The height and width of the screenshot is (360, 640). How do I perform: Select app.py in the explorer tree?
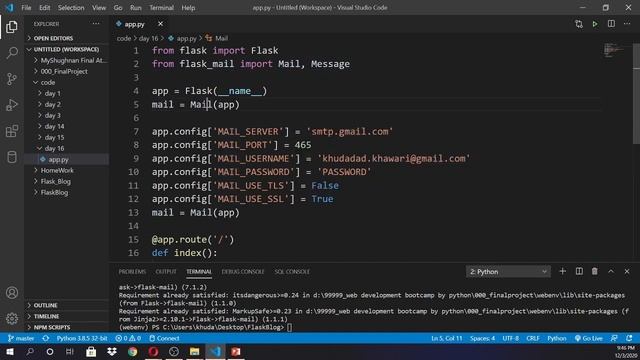click(67, 159)
